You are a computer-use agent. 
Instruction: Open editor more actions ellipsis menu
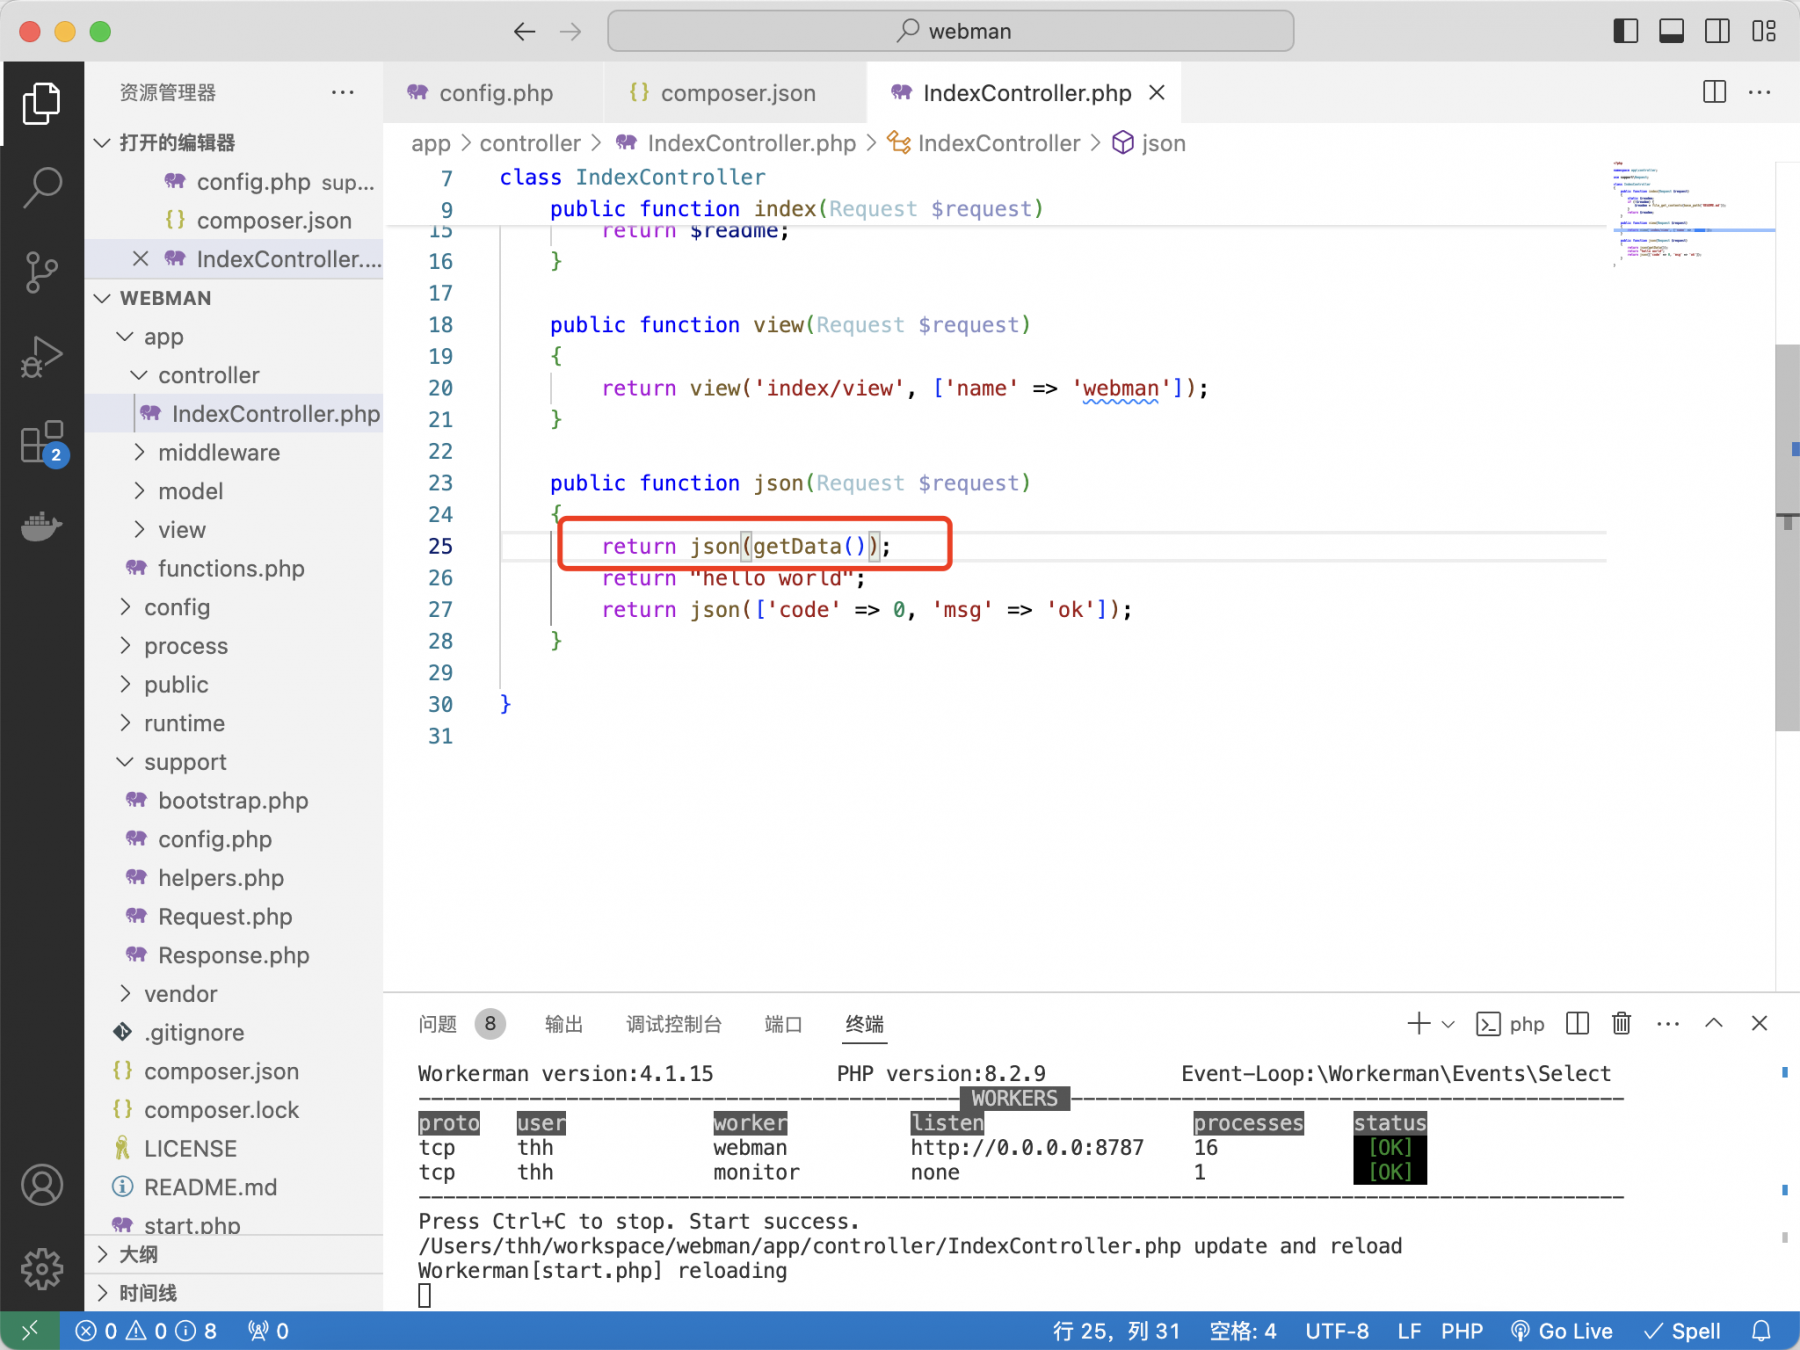(x=1760, y=92)
